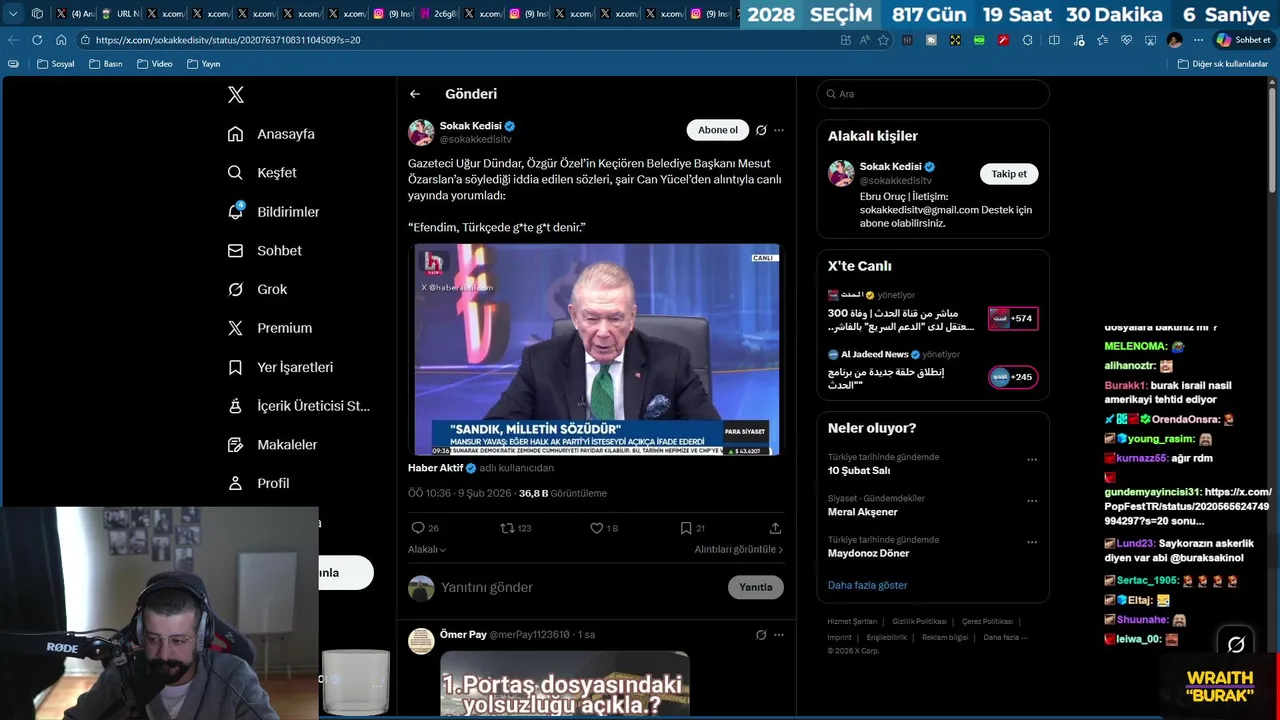1280x720 pixels.
Task: Open more options for Meral Akşener trend
Action: tap(1032, 501)
